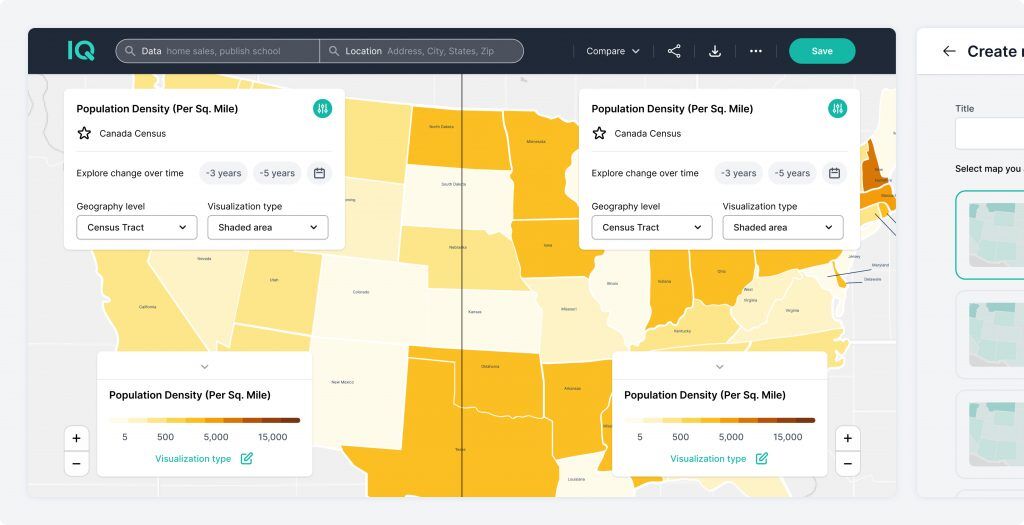Click the Colorado state on the map
1024x525 pixels.
tap(360, 292)
